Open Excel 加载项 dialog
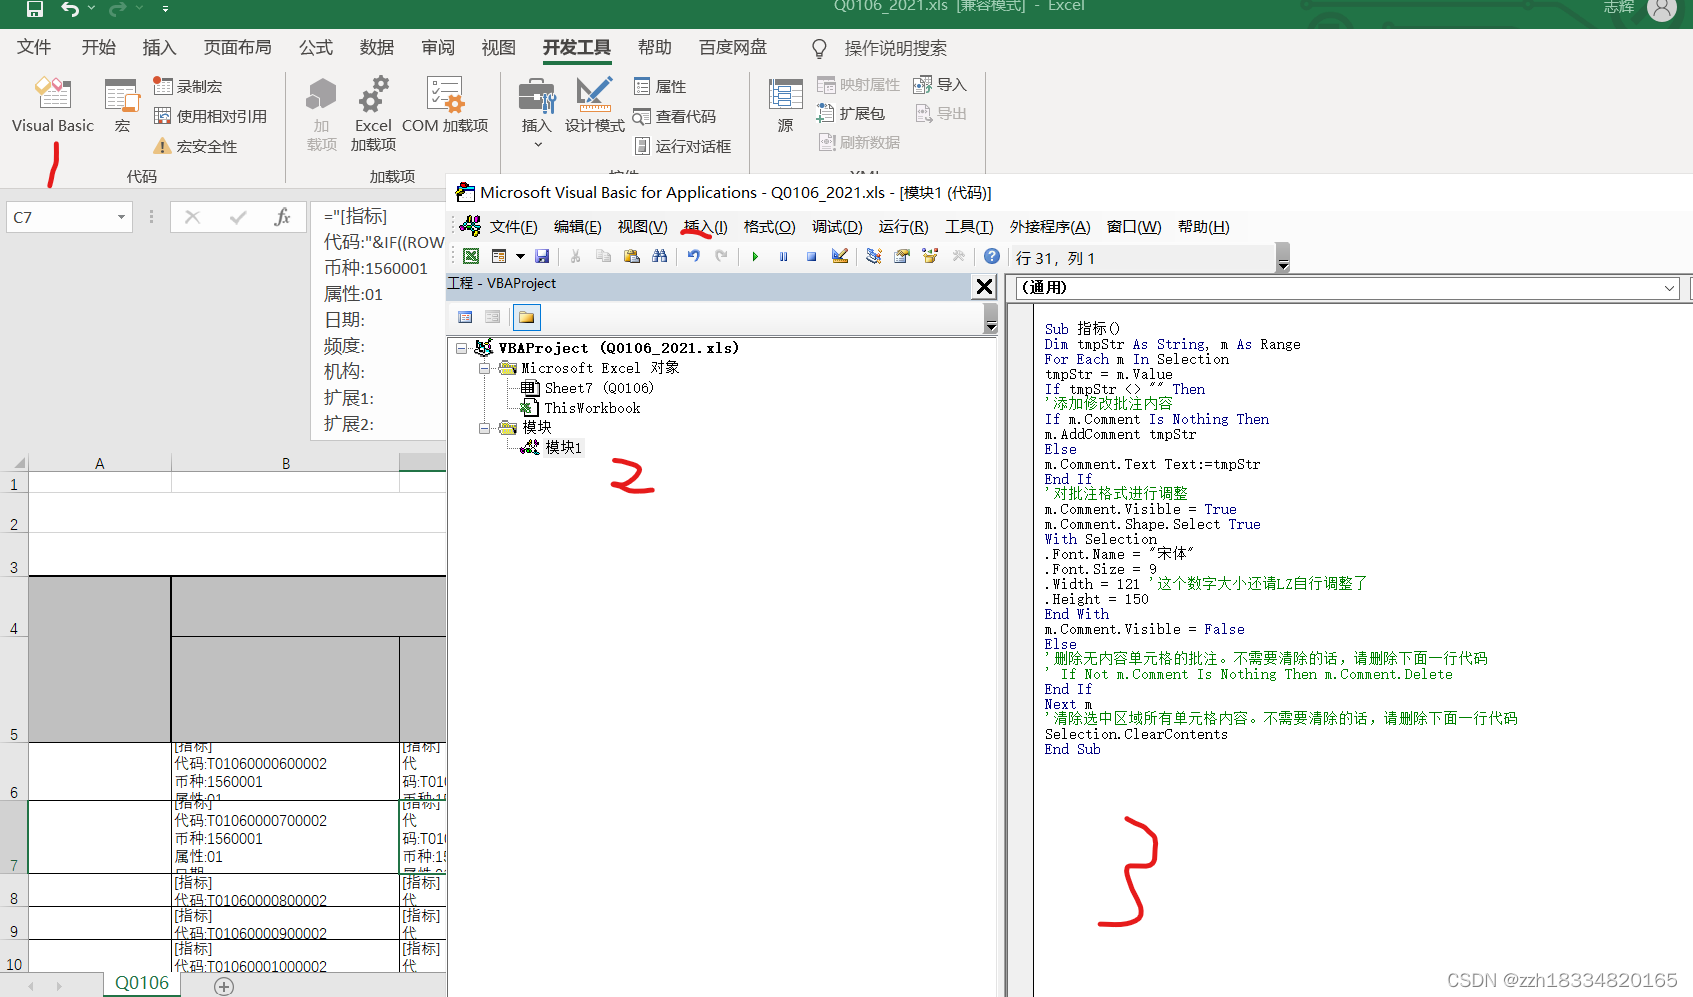Viewport: 1693px width, 997px height. coord(373,114)
